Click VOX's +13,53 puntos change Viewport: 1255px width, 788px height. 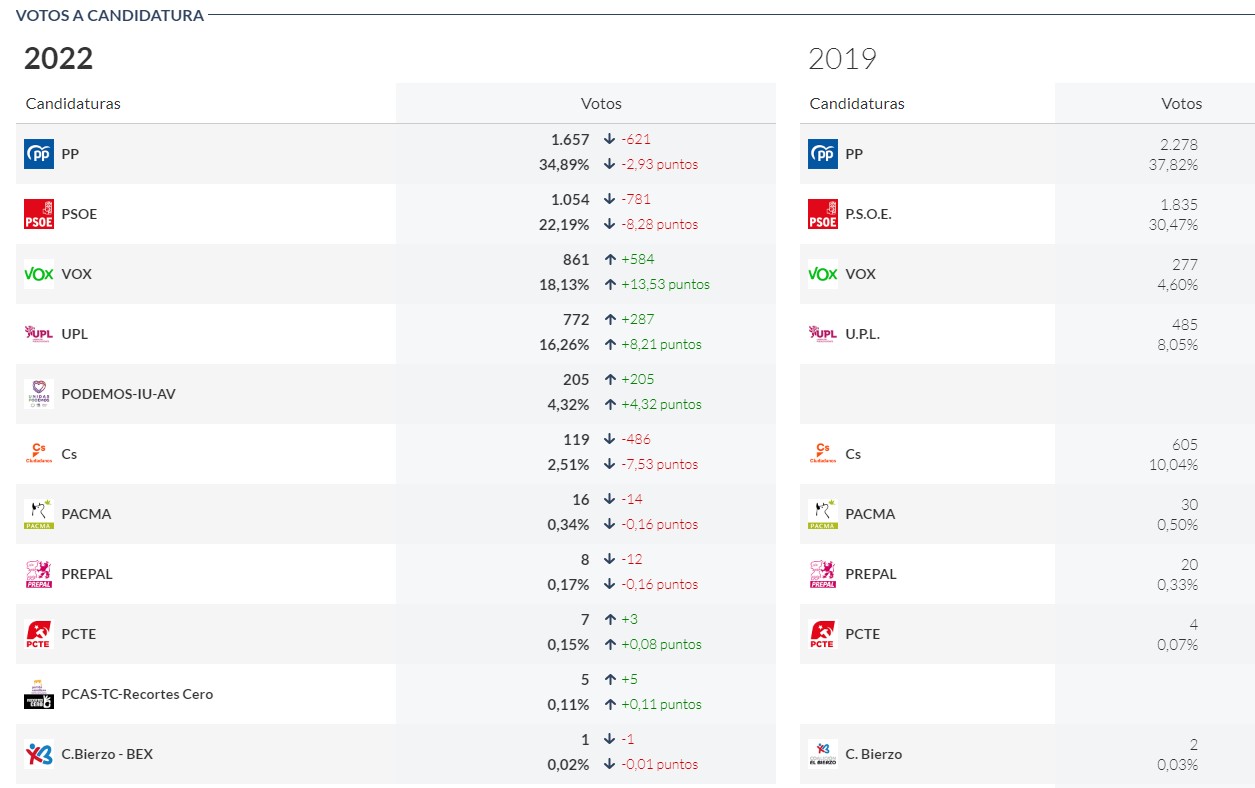point(665,284)
